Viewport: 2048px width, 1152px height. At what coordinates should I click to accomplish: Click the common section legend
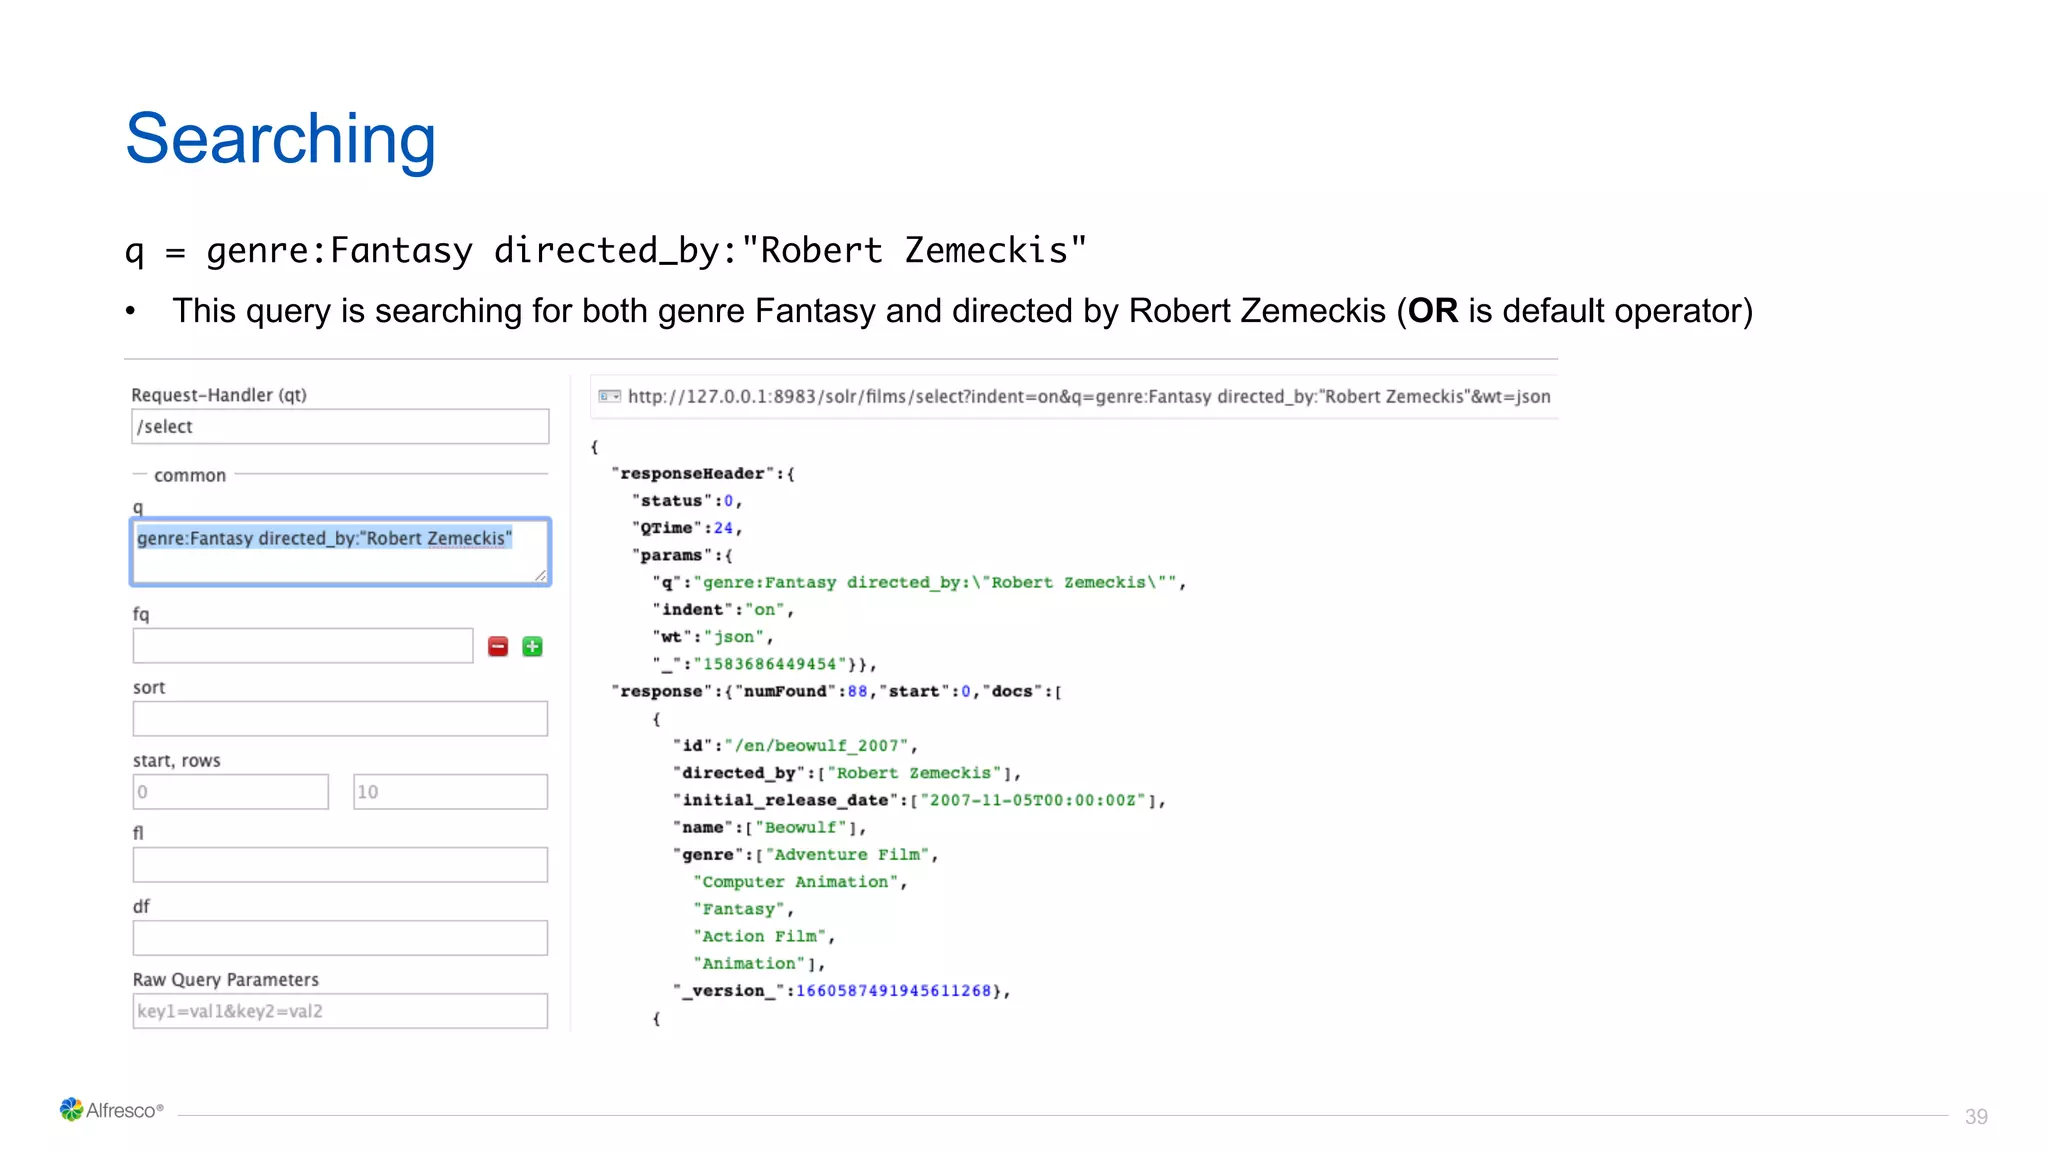coord(190,476)
